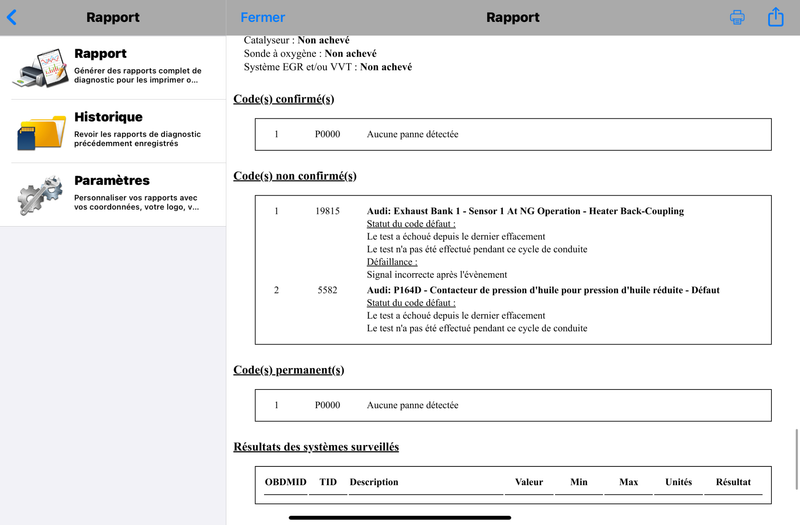The height and width of the screenshot is (525, 800).
Task: Tap the P0000 row under Code(s) permanent(s)
Action: 412,405
